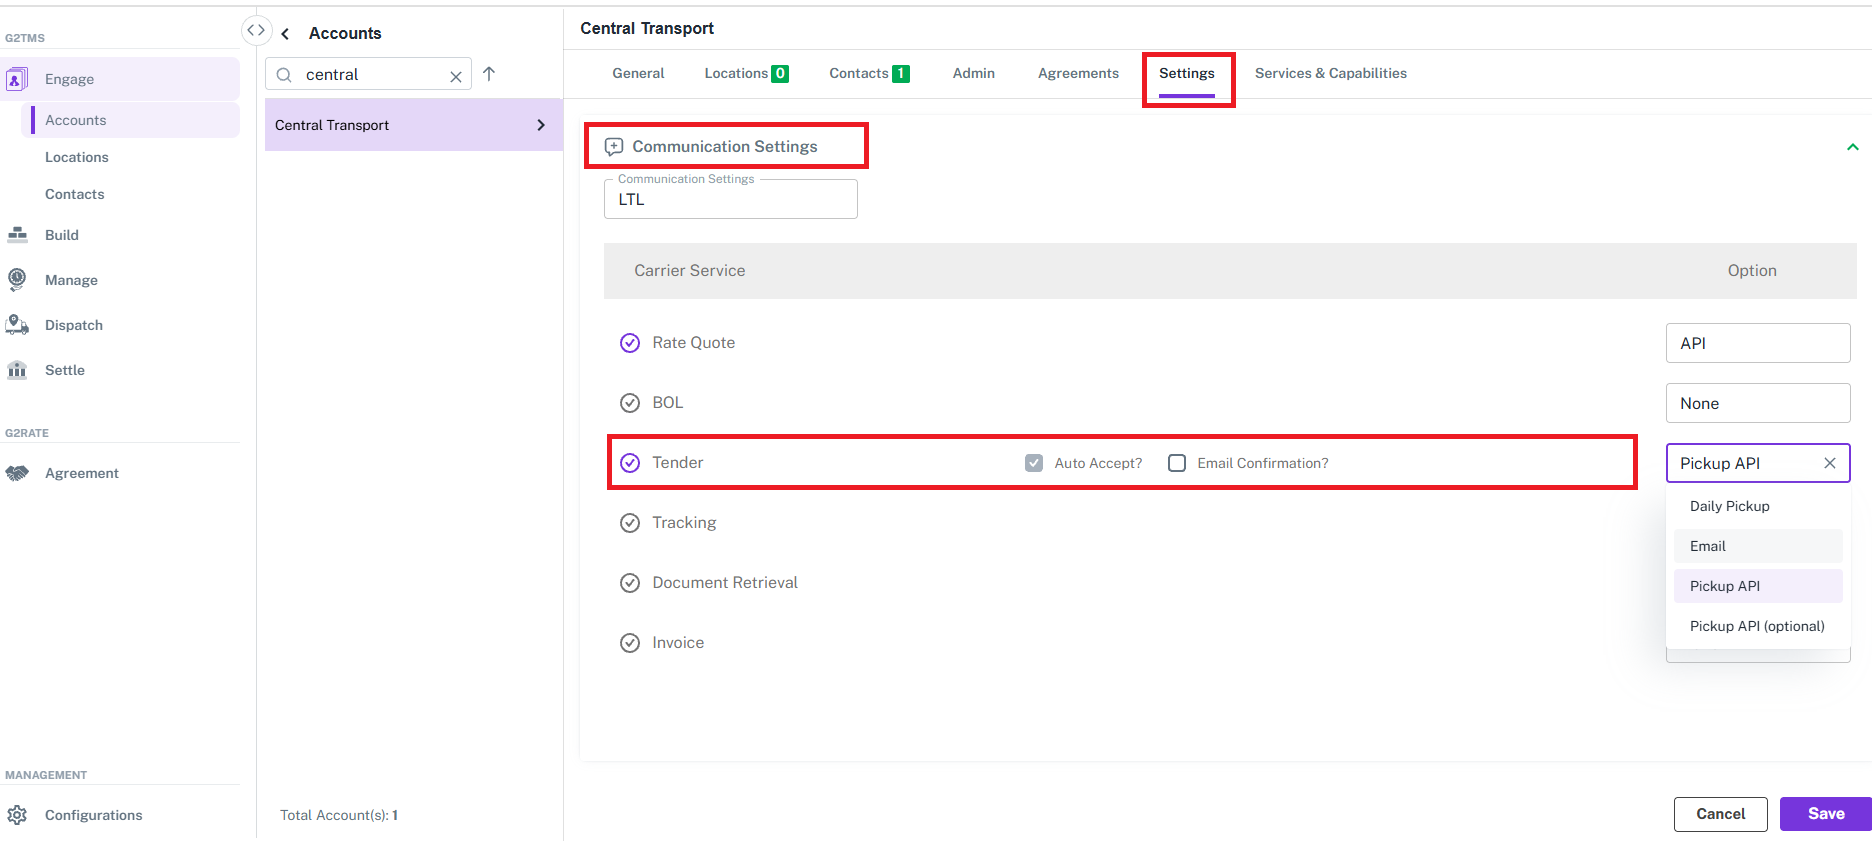Click the Cancel button

(1720, 814)
